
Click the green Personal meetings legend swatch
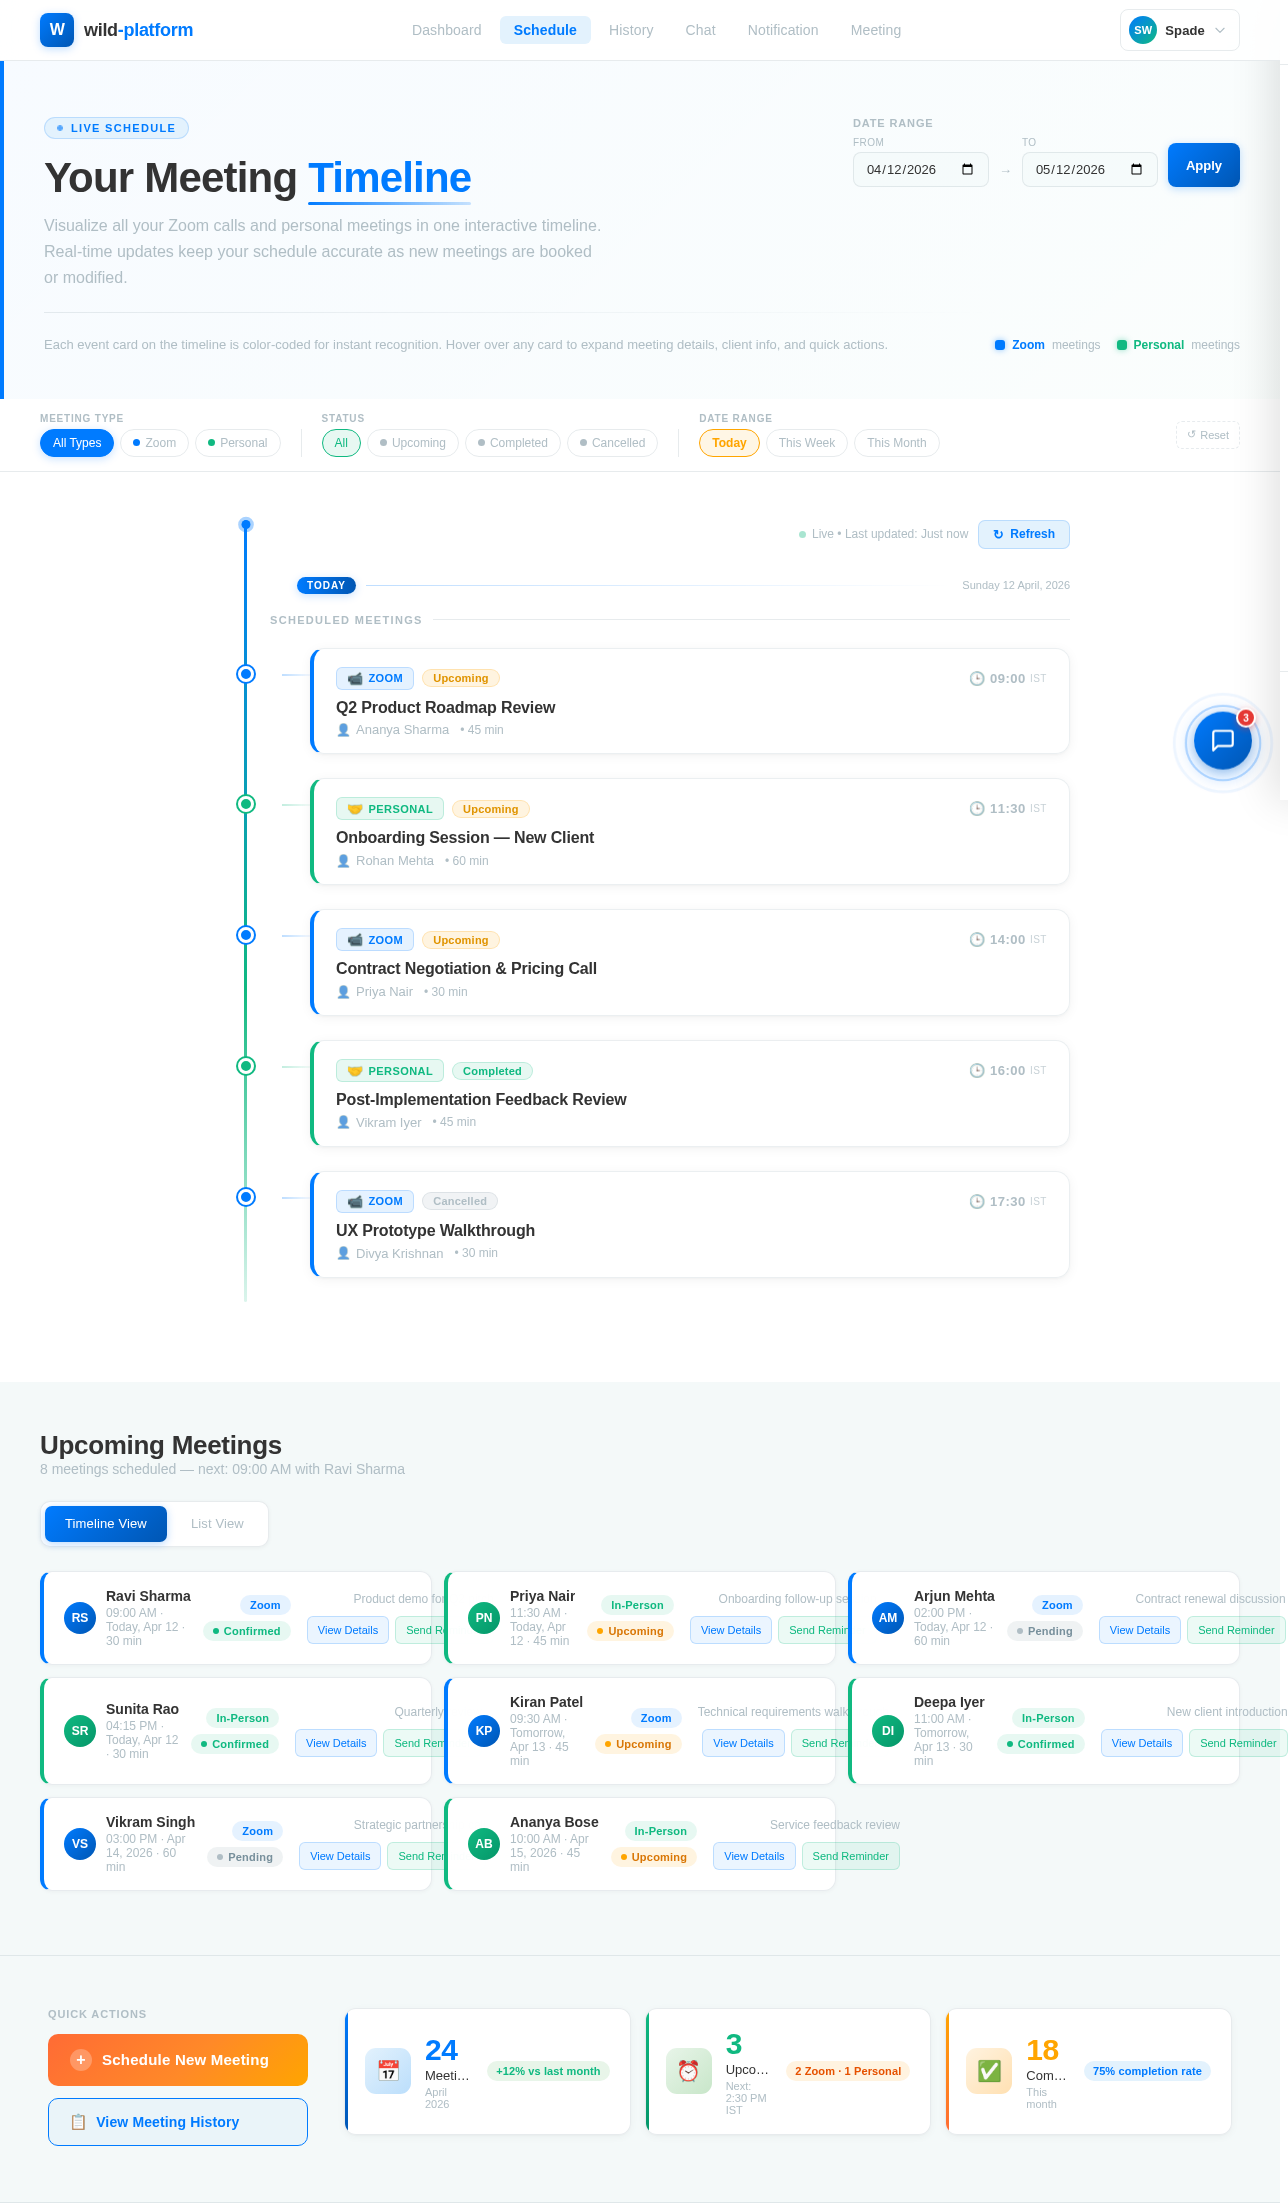coord(1122,345)
